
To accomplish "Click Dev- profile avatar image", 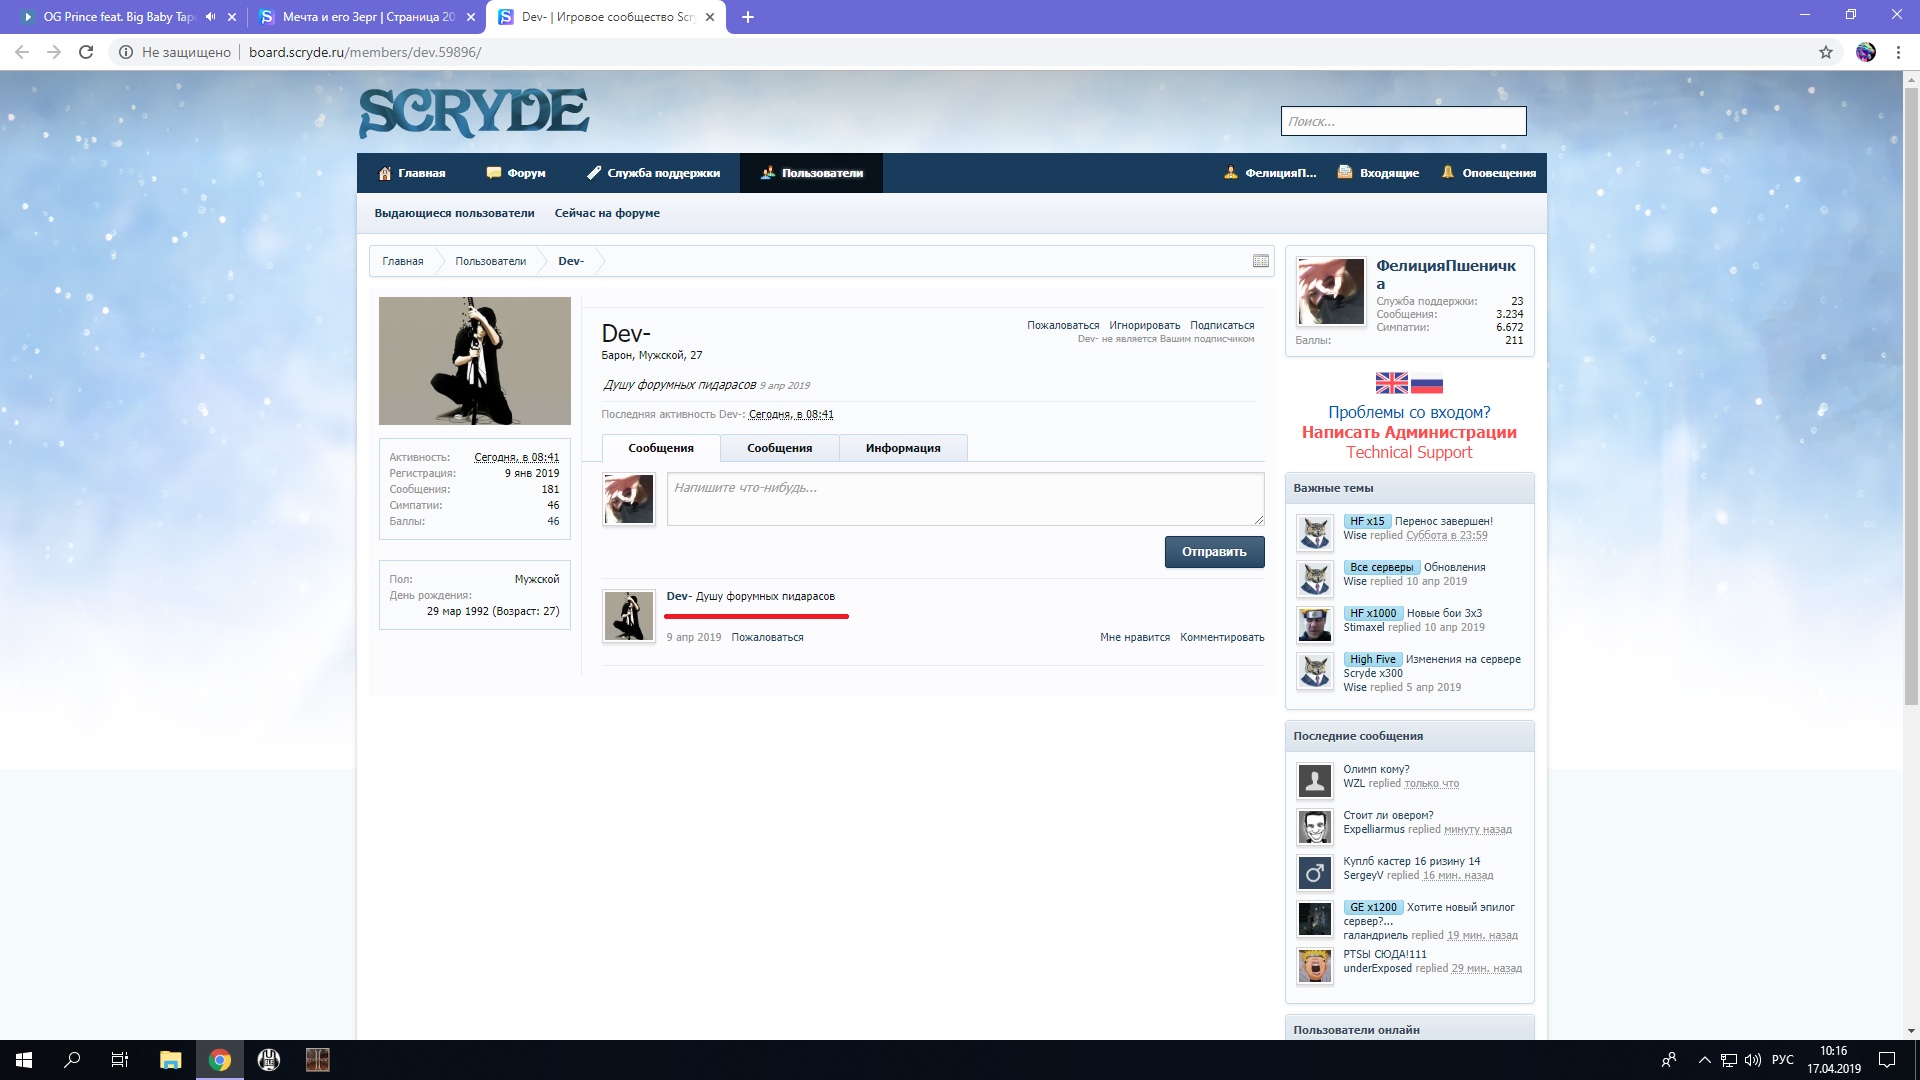I will 474,361.
